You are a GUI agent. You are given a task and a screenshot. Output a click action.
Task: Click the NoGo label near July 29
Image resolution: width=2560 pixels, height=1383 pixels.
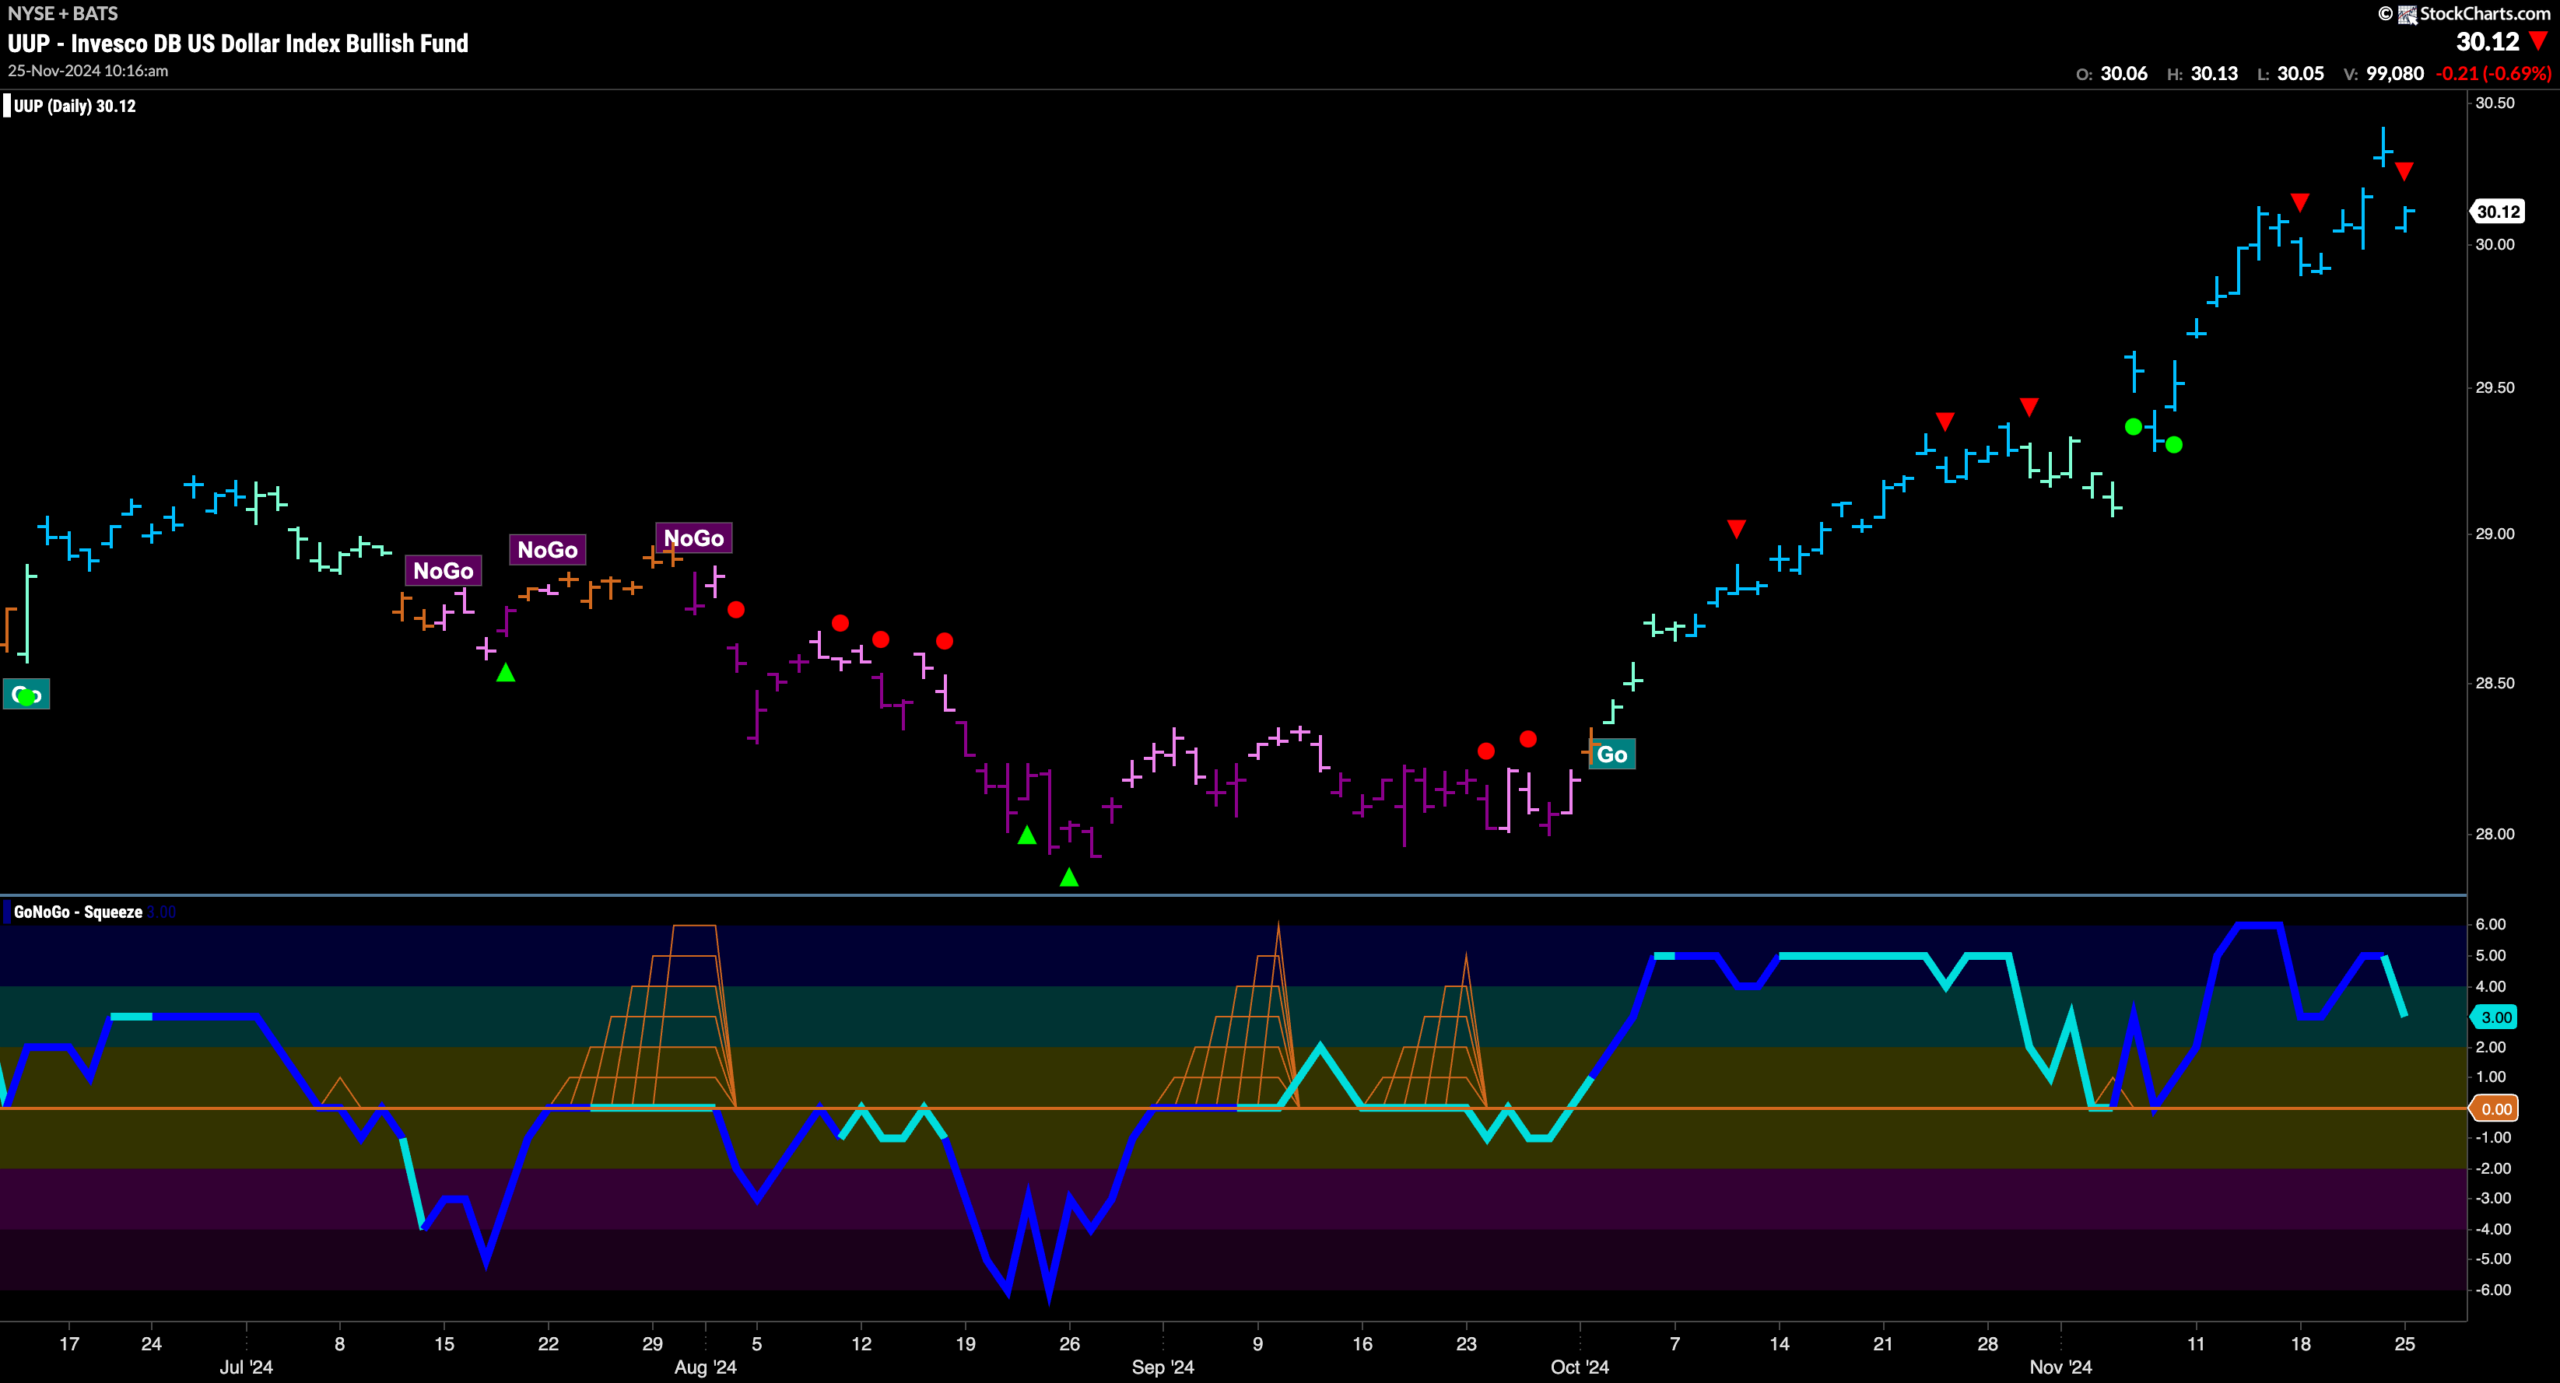click(x=693, y=538)
